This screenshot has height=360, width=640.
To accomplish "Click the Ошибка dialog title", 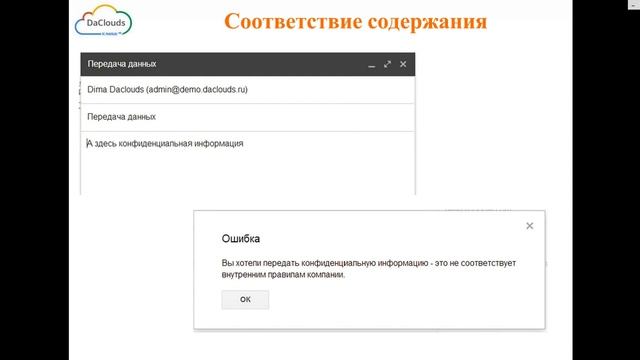I will (x=241, y=238).
